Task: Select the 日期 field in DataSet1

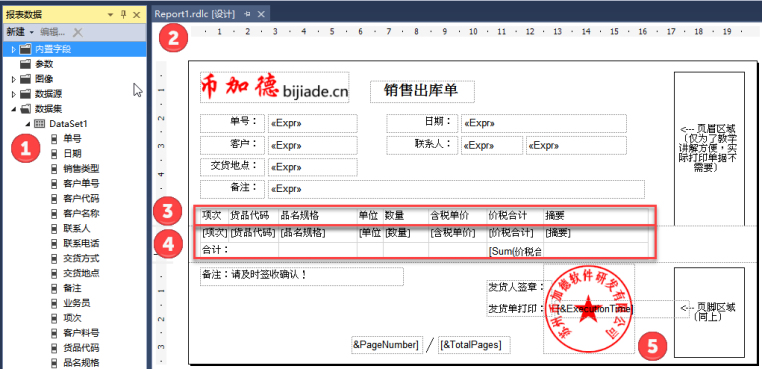Action: [x=72, y=154]
